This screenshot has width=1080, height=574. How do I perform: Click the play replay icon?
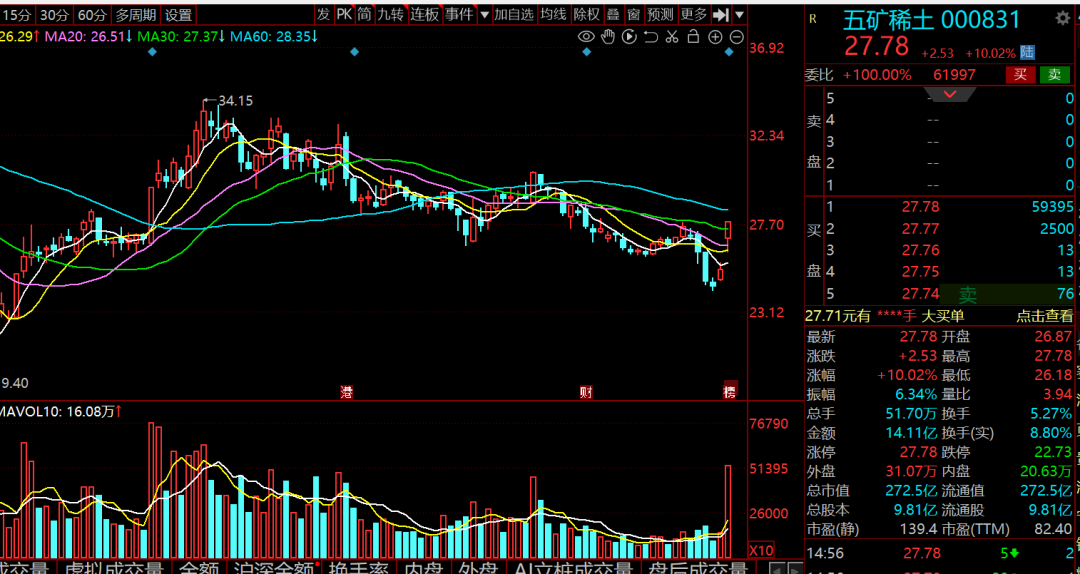629,37
